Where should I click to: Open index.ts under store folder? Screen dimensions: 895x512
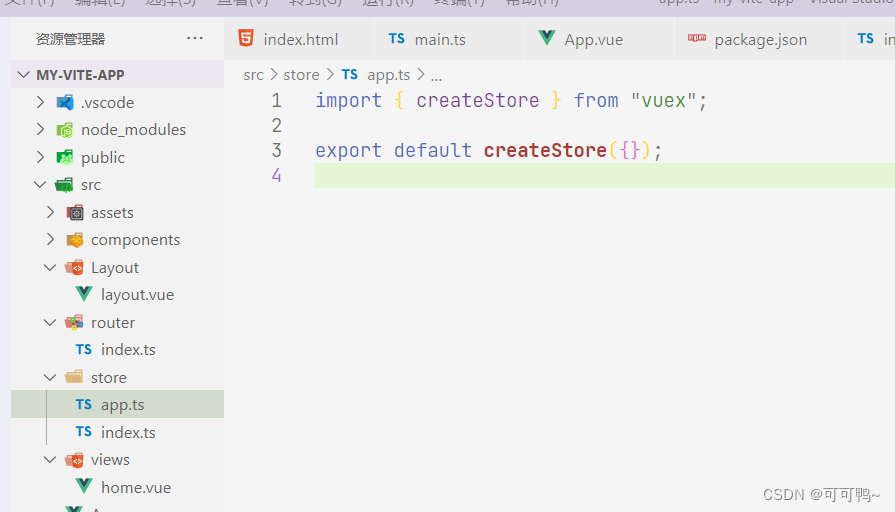128,432
